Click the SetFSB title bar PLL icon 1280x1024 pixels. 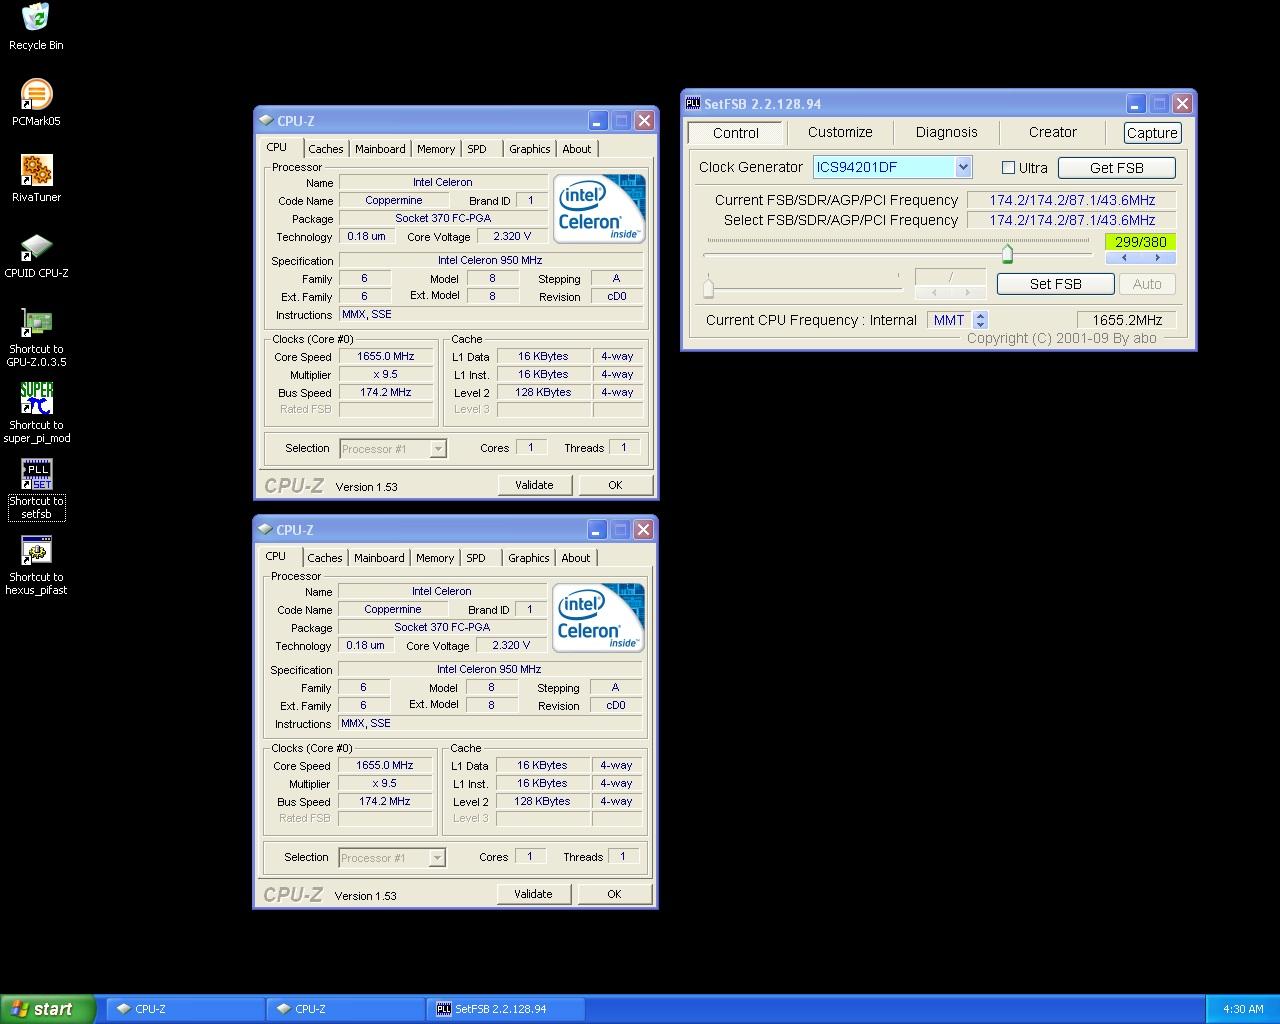pos(693,103)
